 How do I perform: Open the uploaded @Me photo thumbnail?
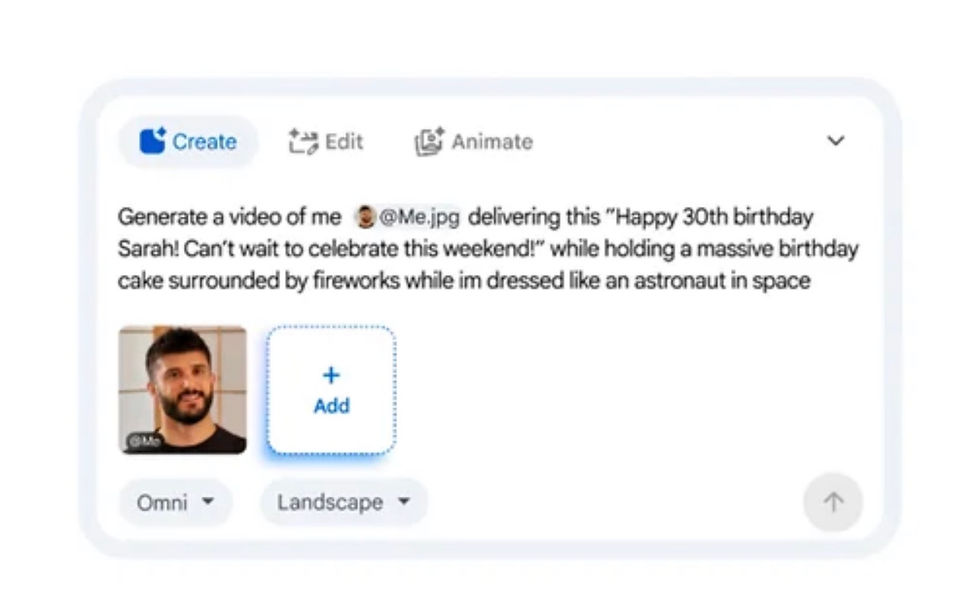click(x=182, y=390)
